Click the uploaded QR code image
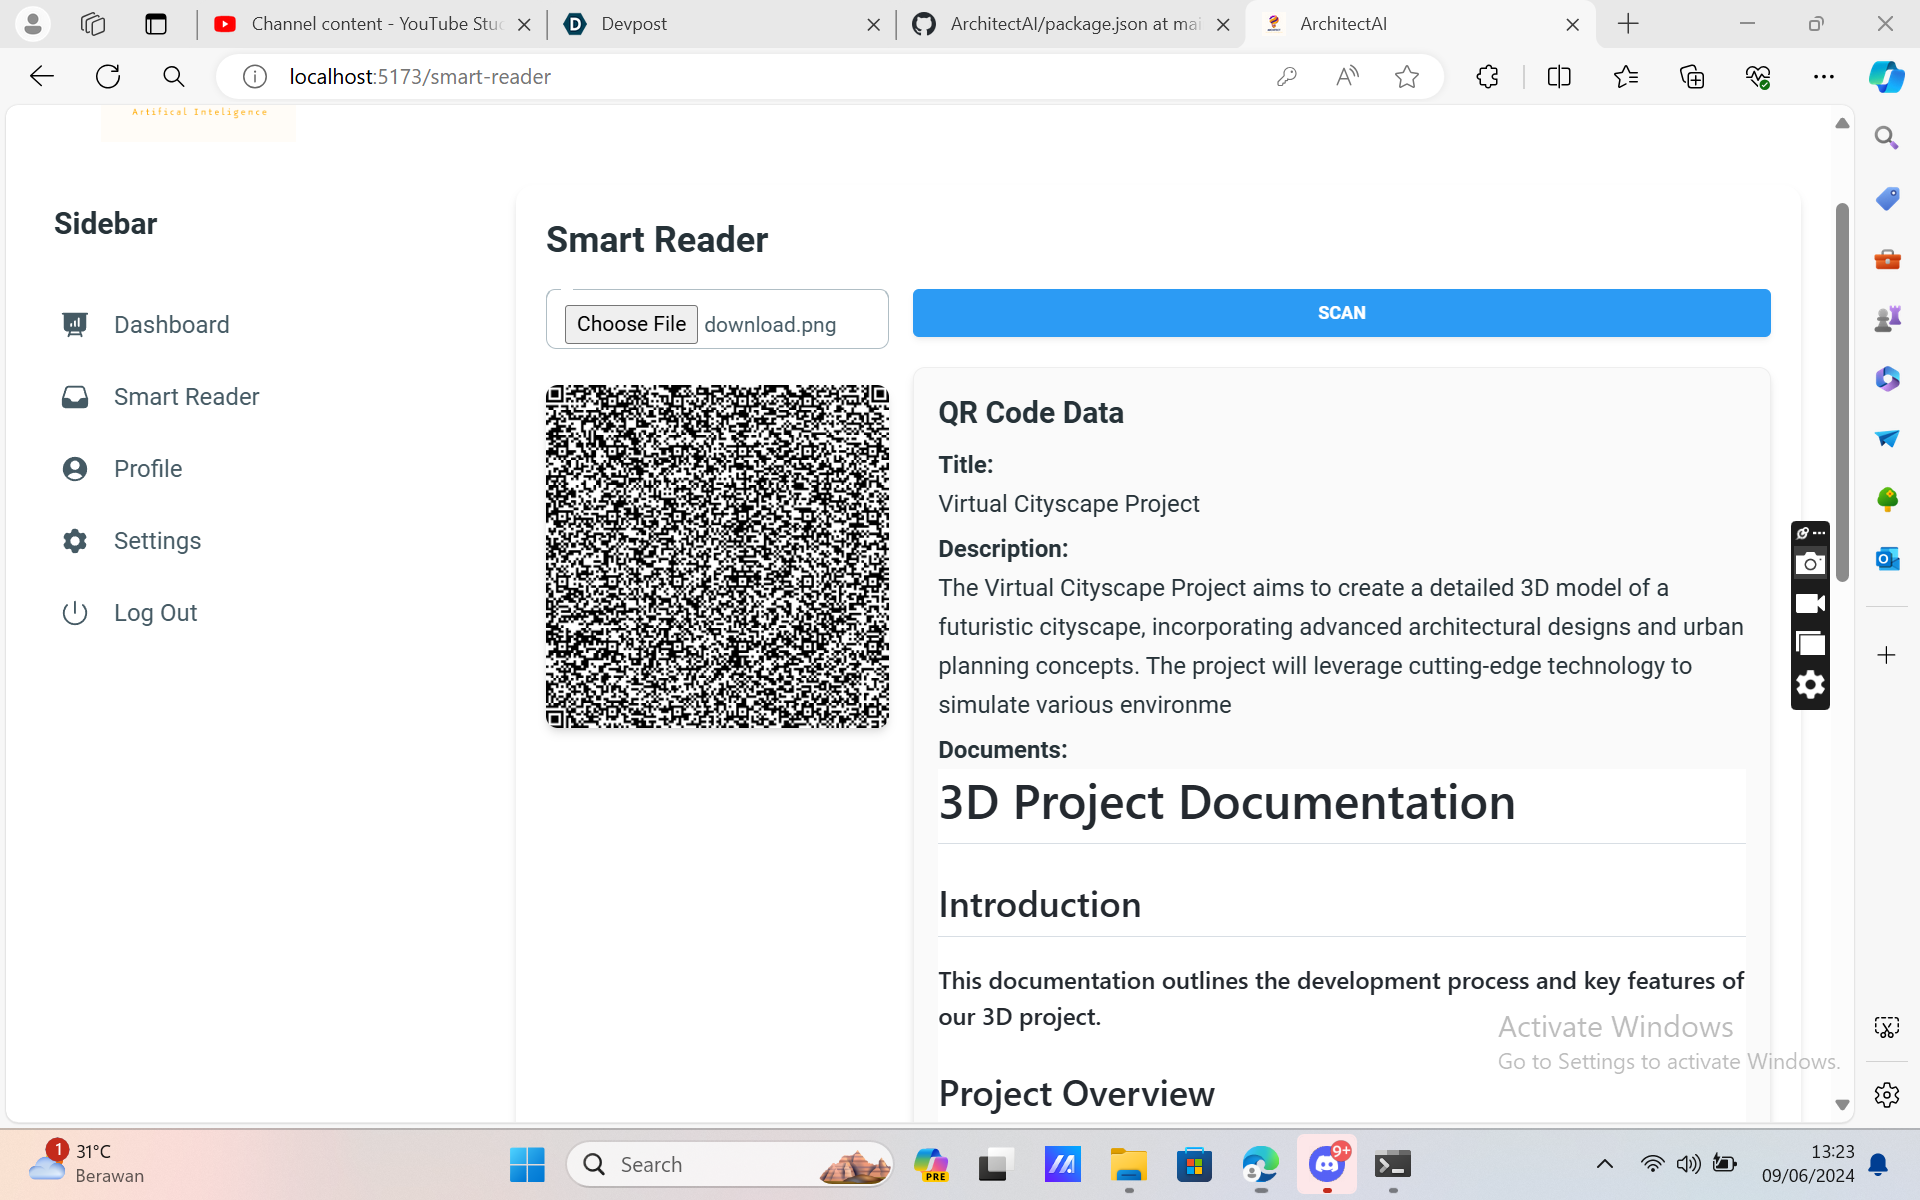The image size is (1920, 1200). tap(717, 556)
